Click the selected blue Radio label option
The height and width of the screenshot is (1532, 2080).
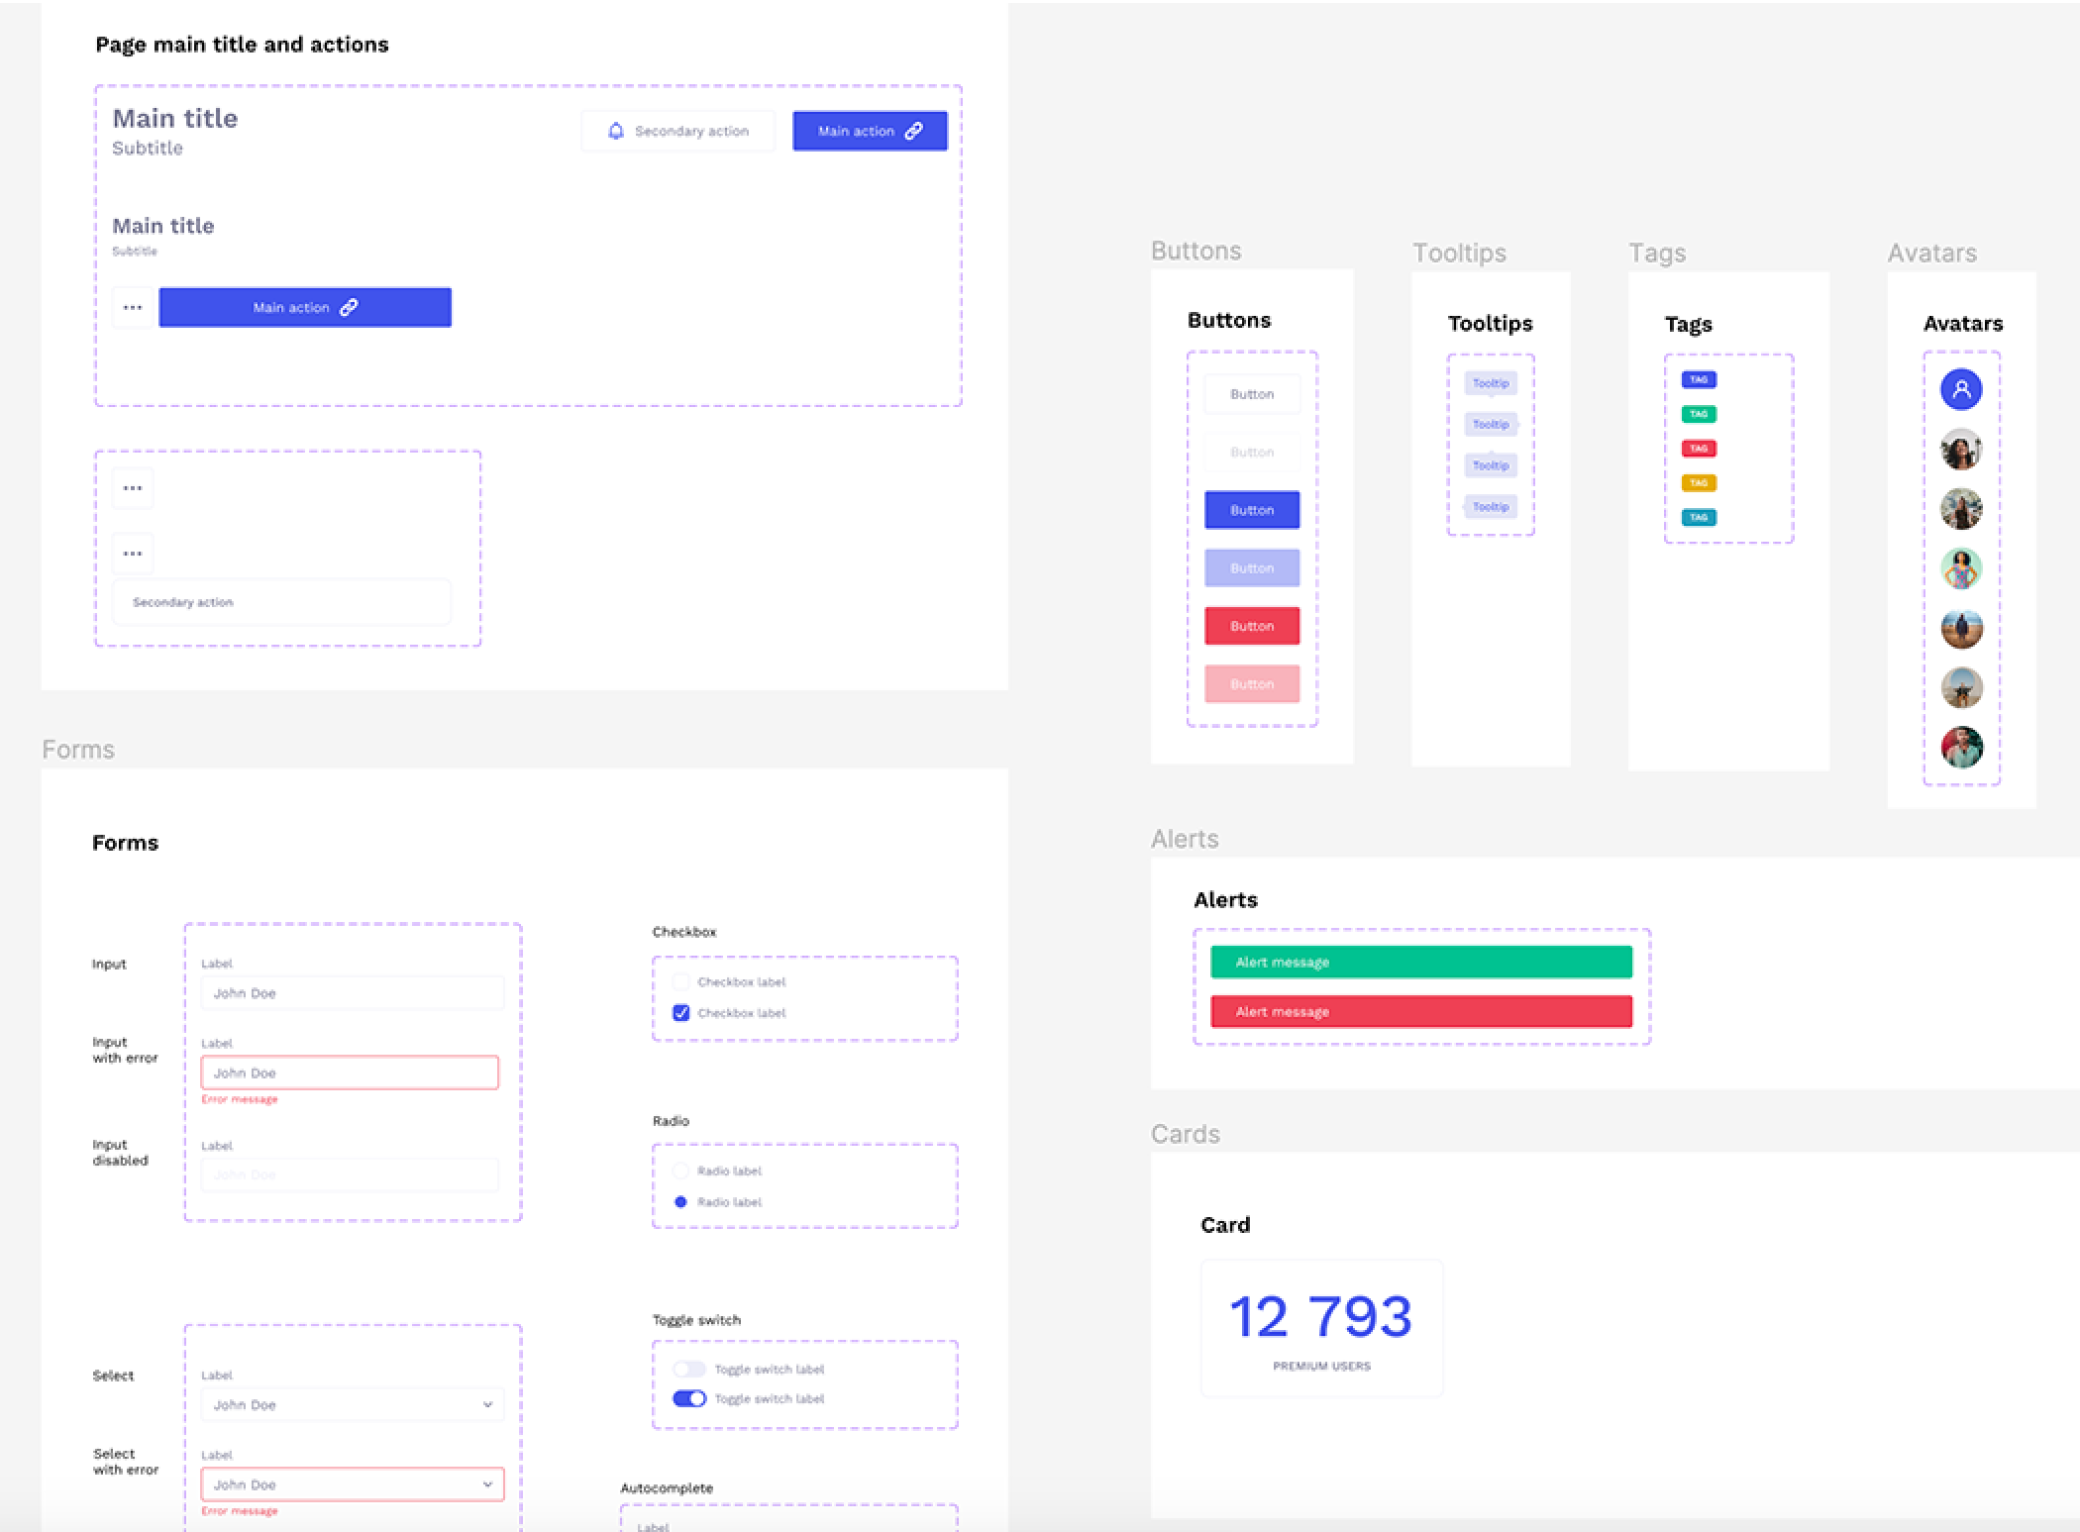681,1202
